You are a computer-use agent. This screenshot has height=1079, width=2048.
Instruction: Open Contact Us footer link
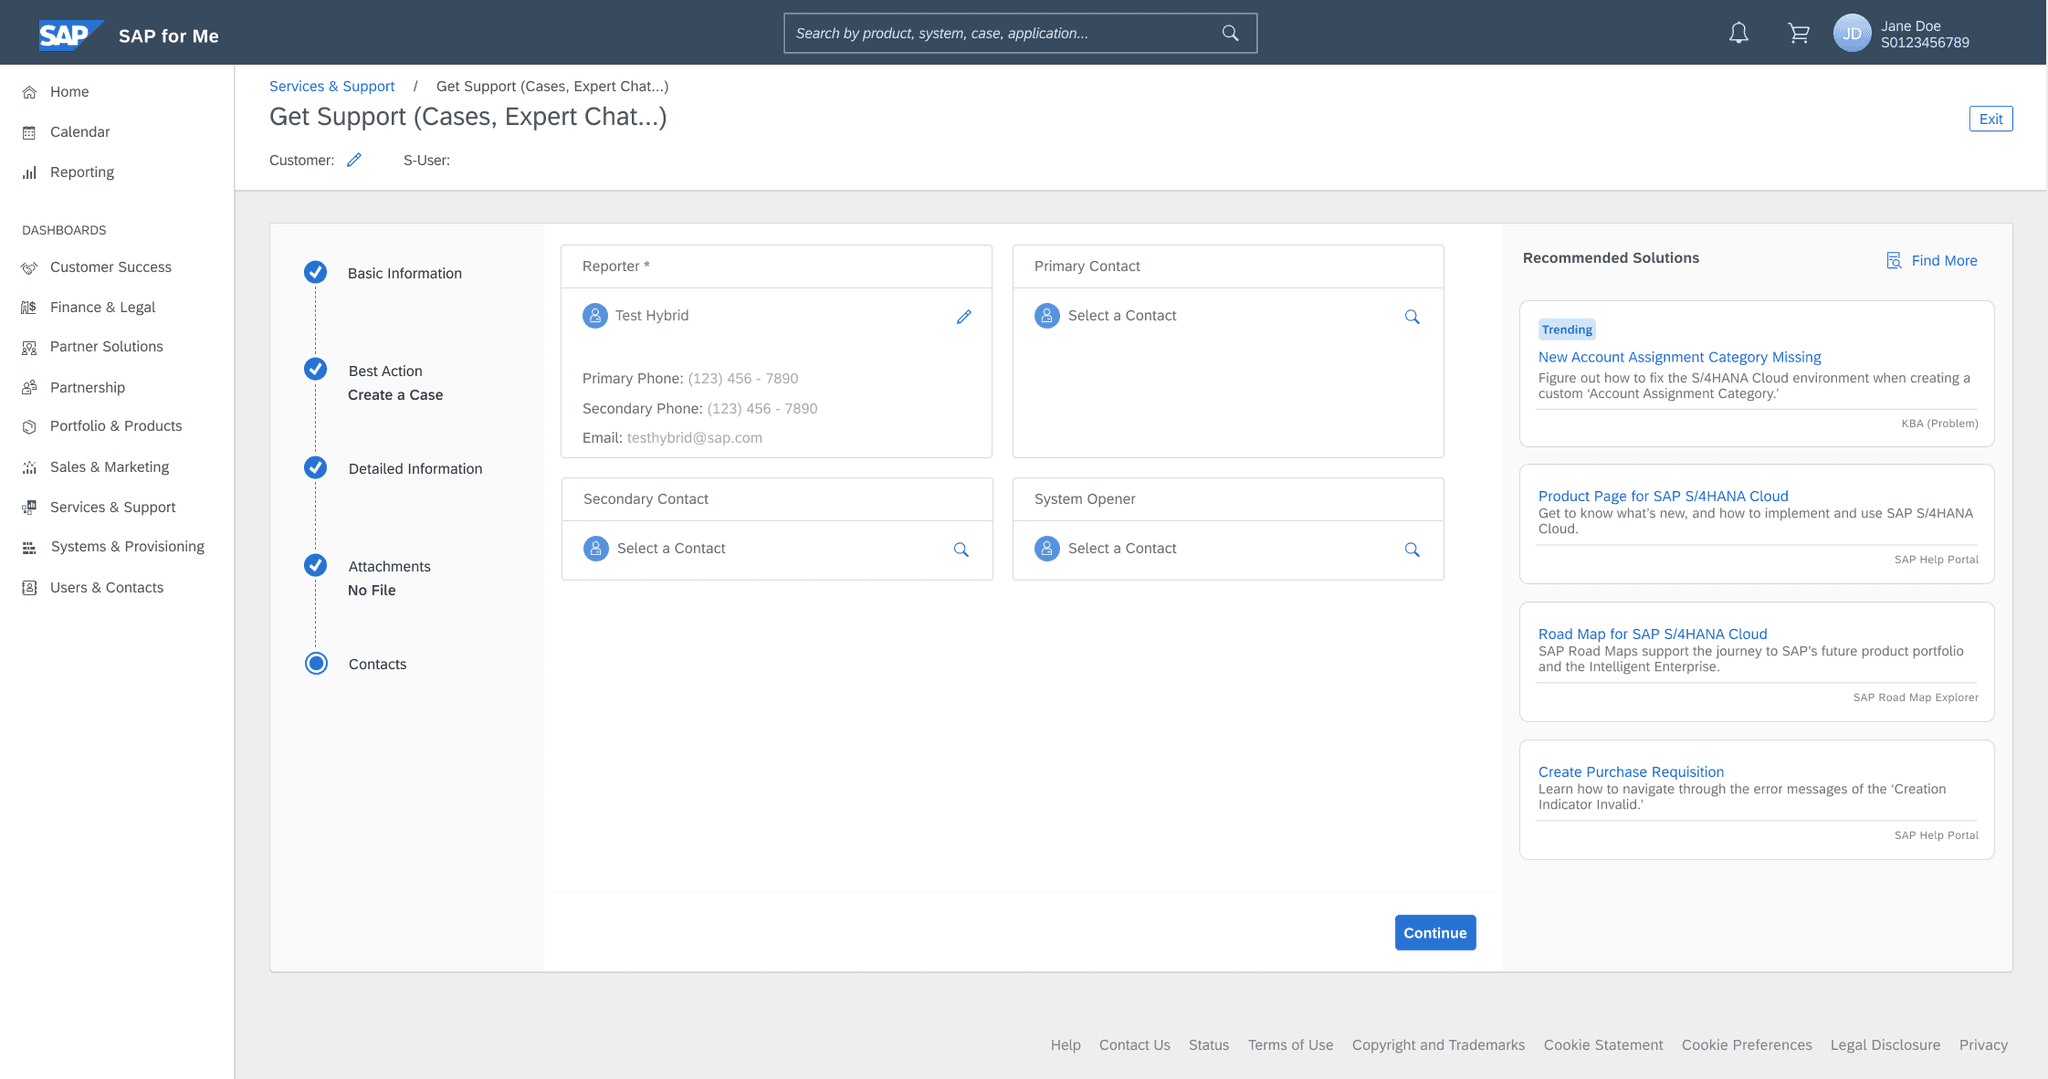coord(1134,1045)
